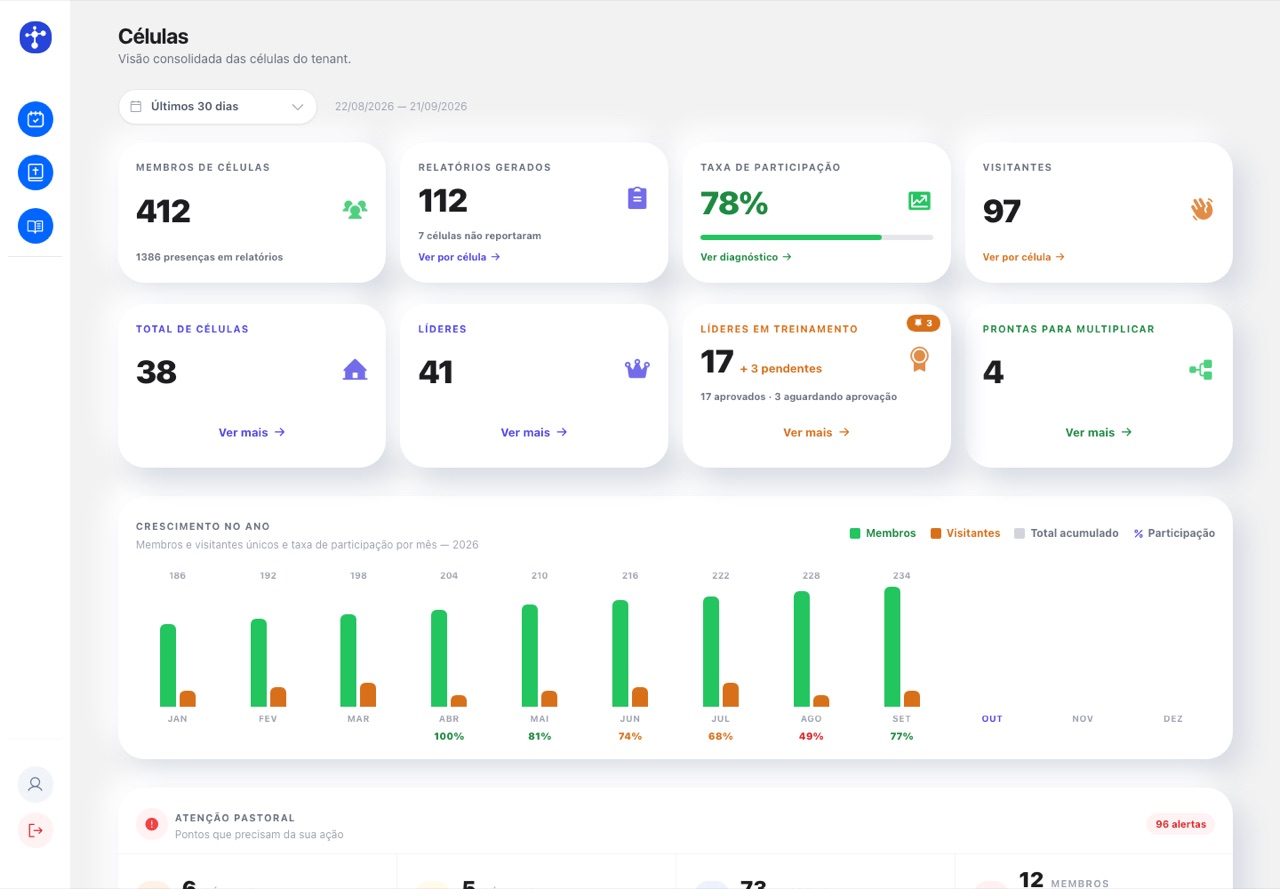Viewport: 1280px width, 889px height.
Task: Click the red logout icon
Action: coord(35,830)
